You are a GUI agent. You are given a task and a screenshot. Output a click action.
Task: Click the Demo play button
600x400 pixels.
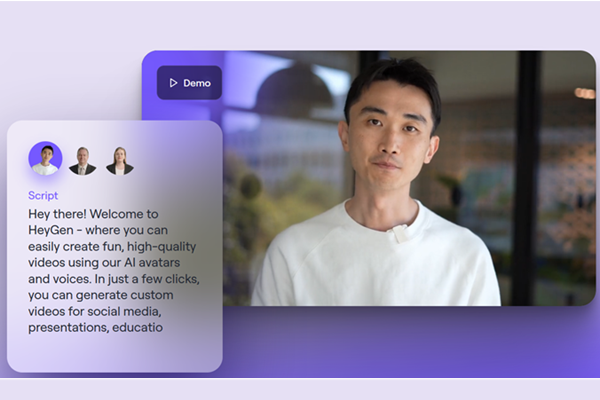tap(189, 83)
